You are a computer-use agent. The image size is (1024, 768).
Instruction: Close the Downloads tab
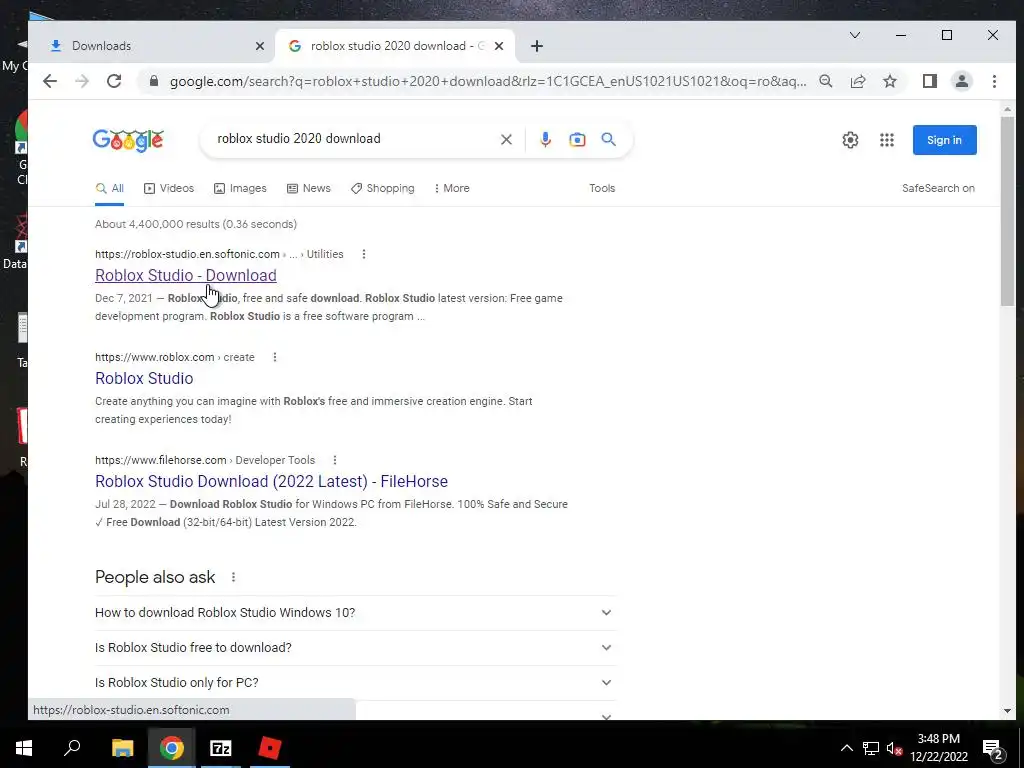pyautogui.click(x=259, y=46)
